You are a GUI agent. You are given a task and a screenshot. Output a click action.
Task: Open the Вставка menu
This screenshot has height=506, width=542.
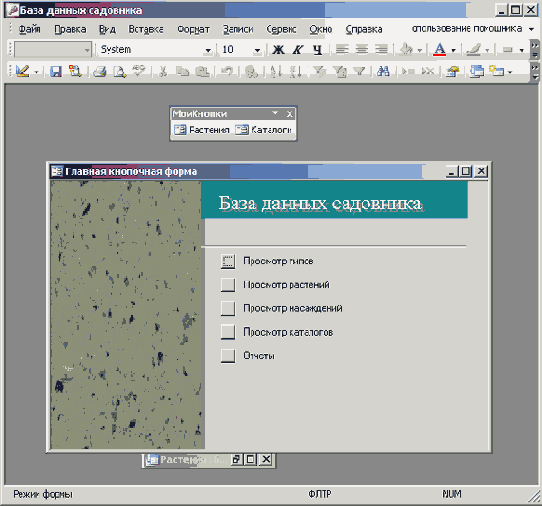(146, 29)
